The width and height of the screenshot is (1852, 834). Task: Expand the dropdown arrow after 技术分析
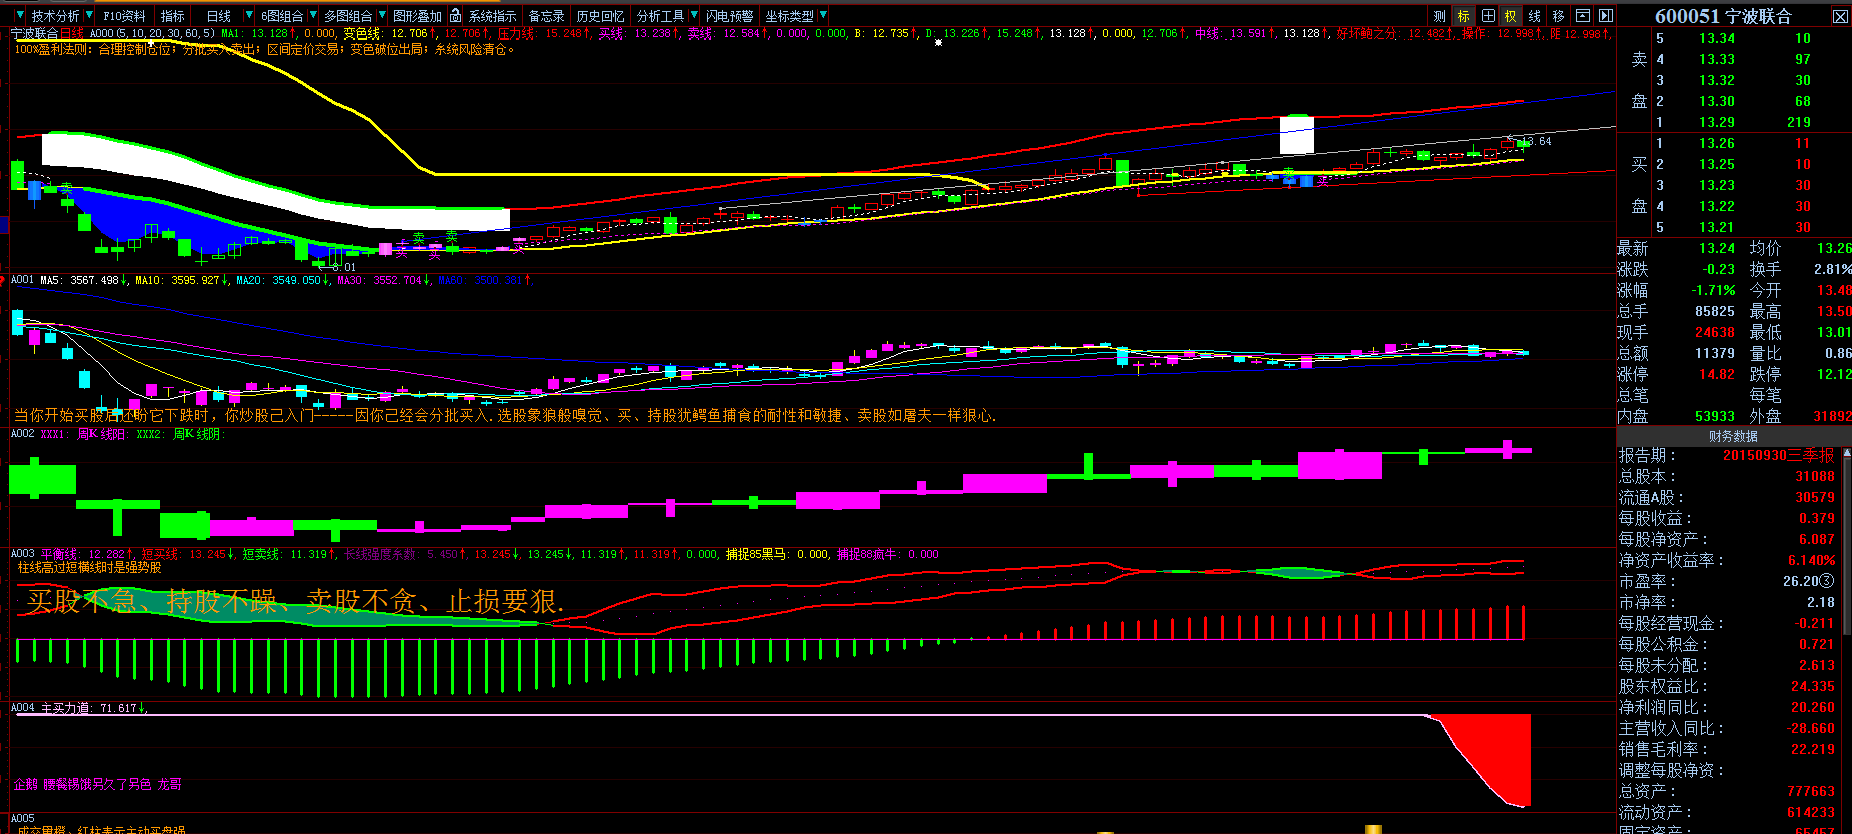click(x=90, y=15)
